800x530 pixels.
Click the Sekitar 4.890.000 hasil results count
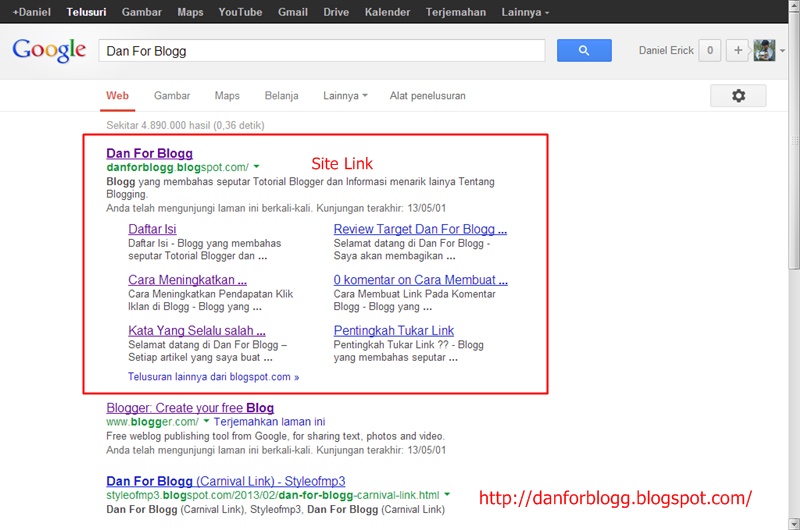pos(185,125)
